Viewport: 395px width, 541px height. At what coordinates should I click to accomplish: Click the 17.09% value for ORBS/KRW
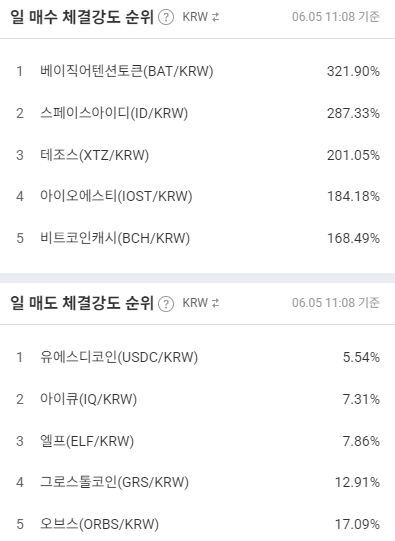pyautogui.click(x=357, y=524)
